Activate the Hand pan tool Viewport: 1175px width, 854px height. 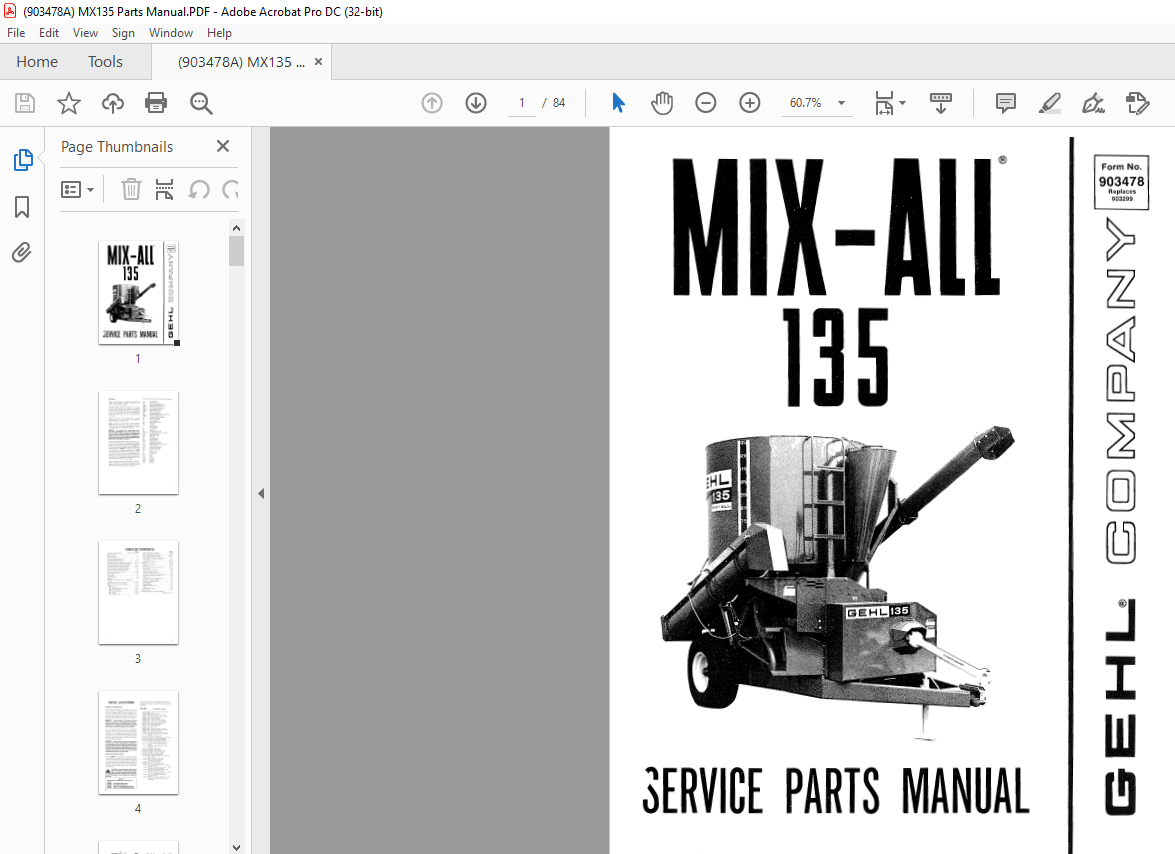pos(662,103)
